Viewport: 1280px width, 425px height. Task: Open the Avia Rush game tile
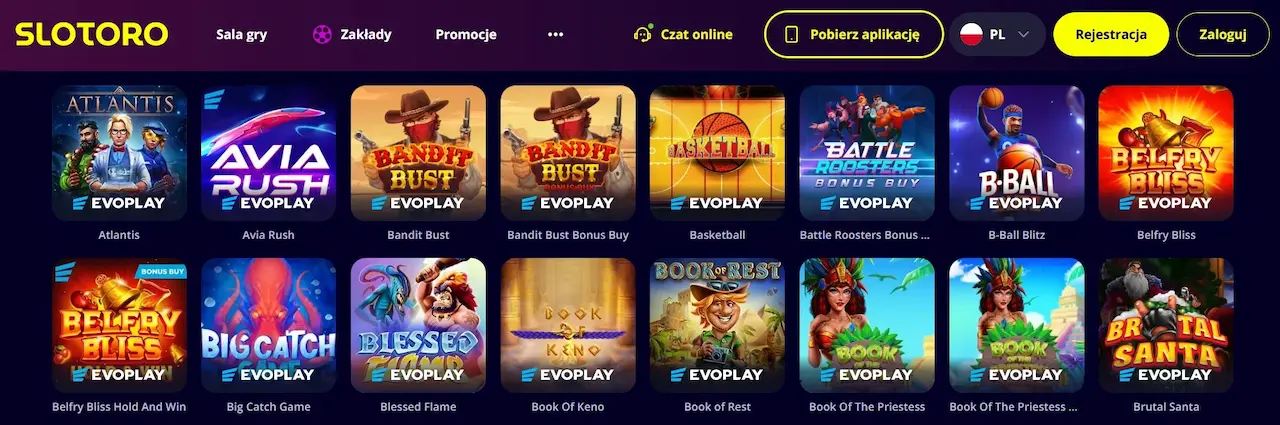tap(268, 152)
